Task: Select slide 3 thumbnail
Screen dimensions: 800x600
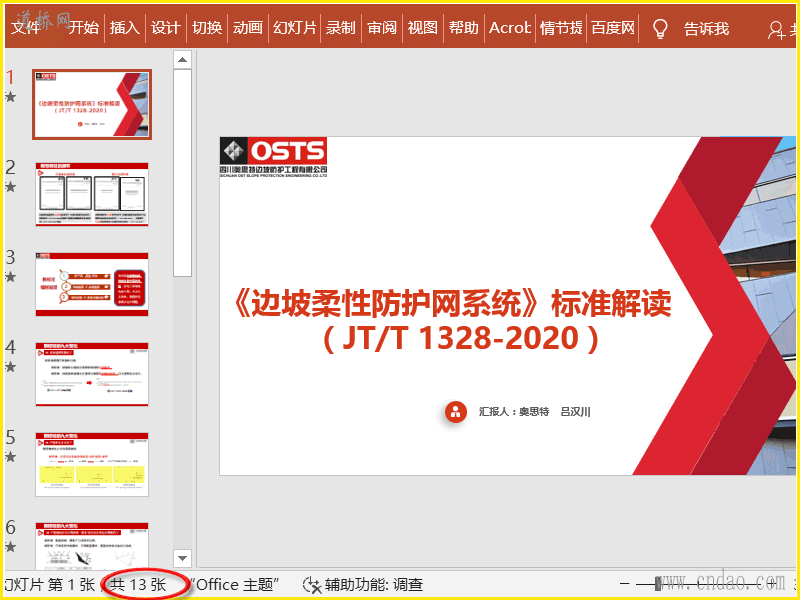Action: (92, 284)
